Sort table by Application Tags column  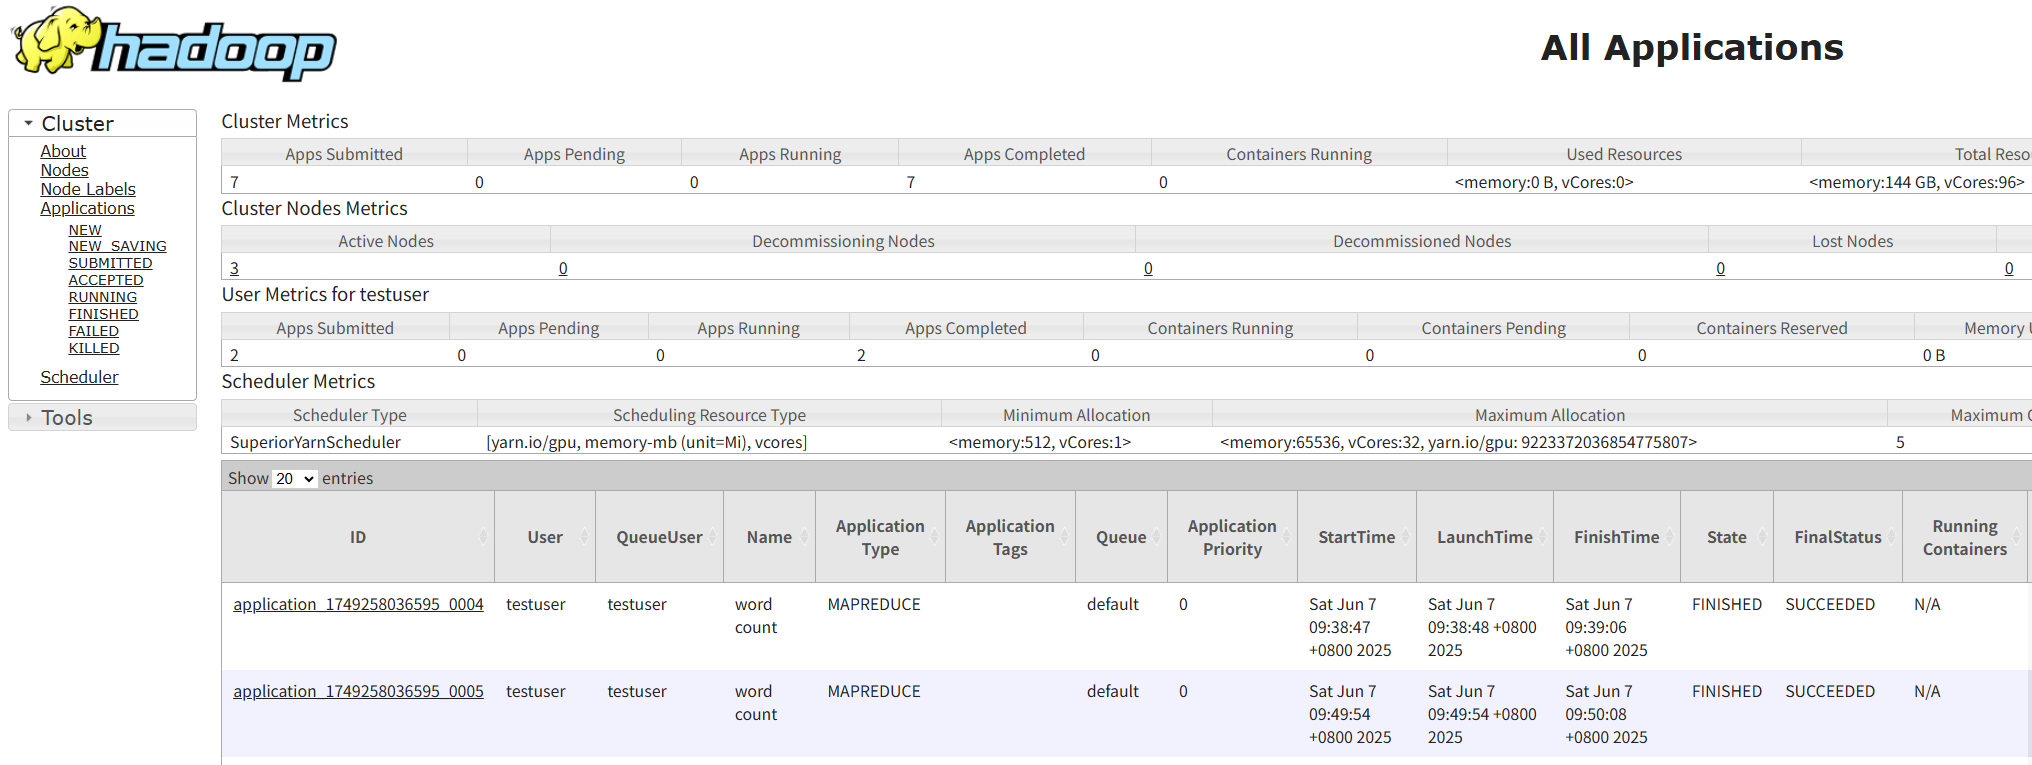tap(1010, 537)
